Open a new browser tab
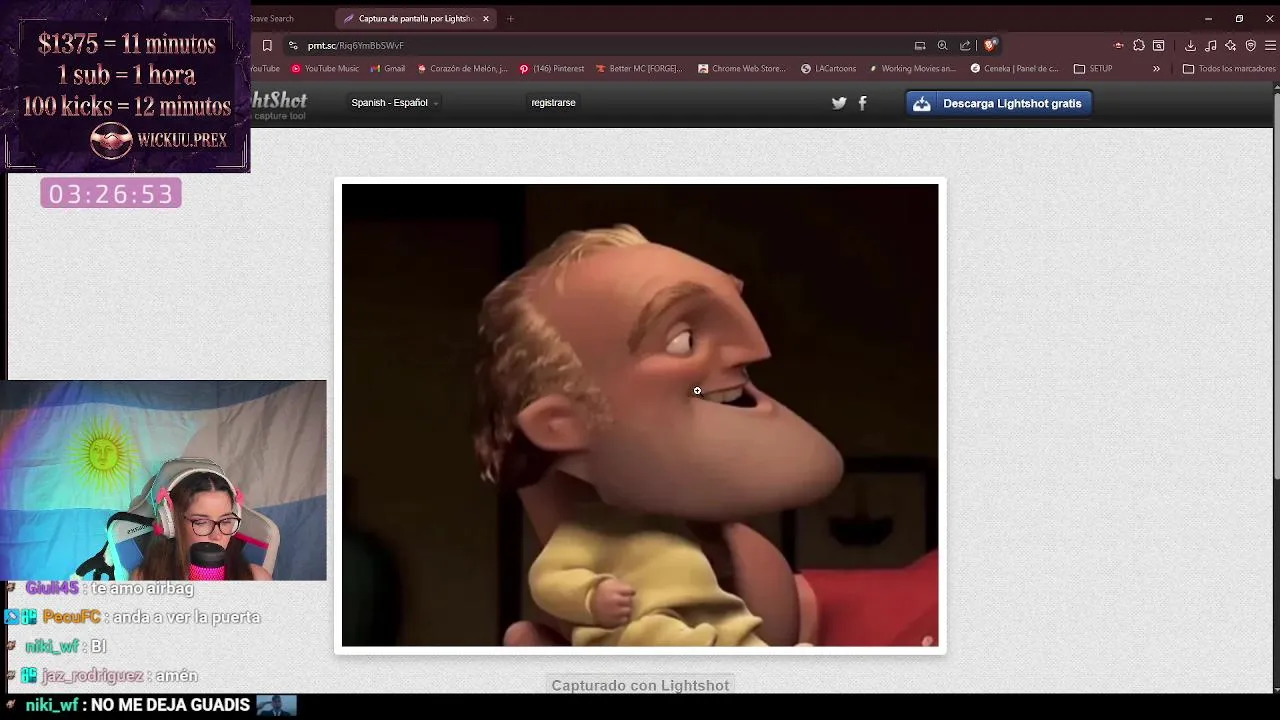1280x720 pixels. pos(510,18)
